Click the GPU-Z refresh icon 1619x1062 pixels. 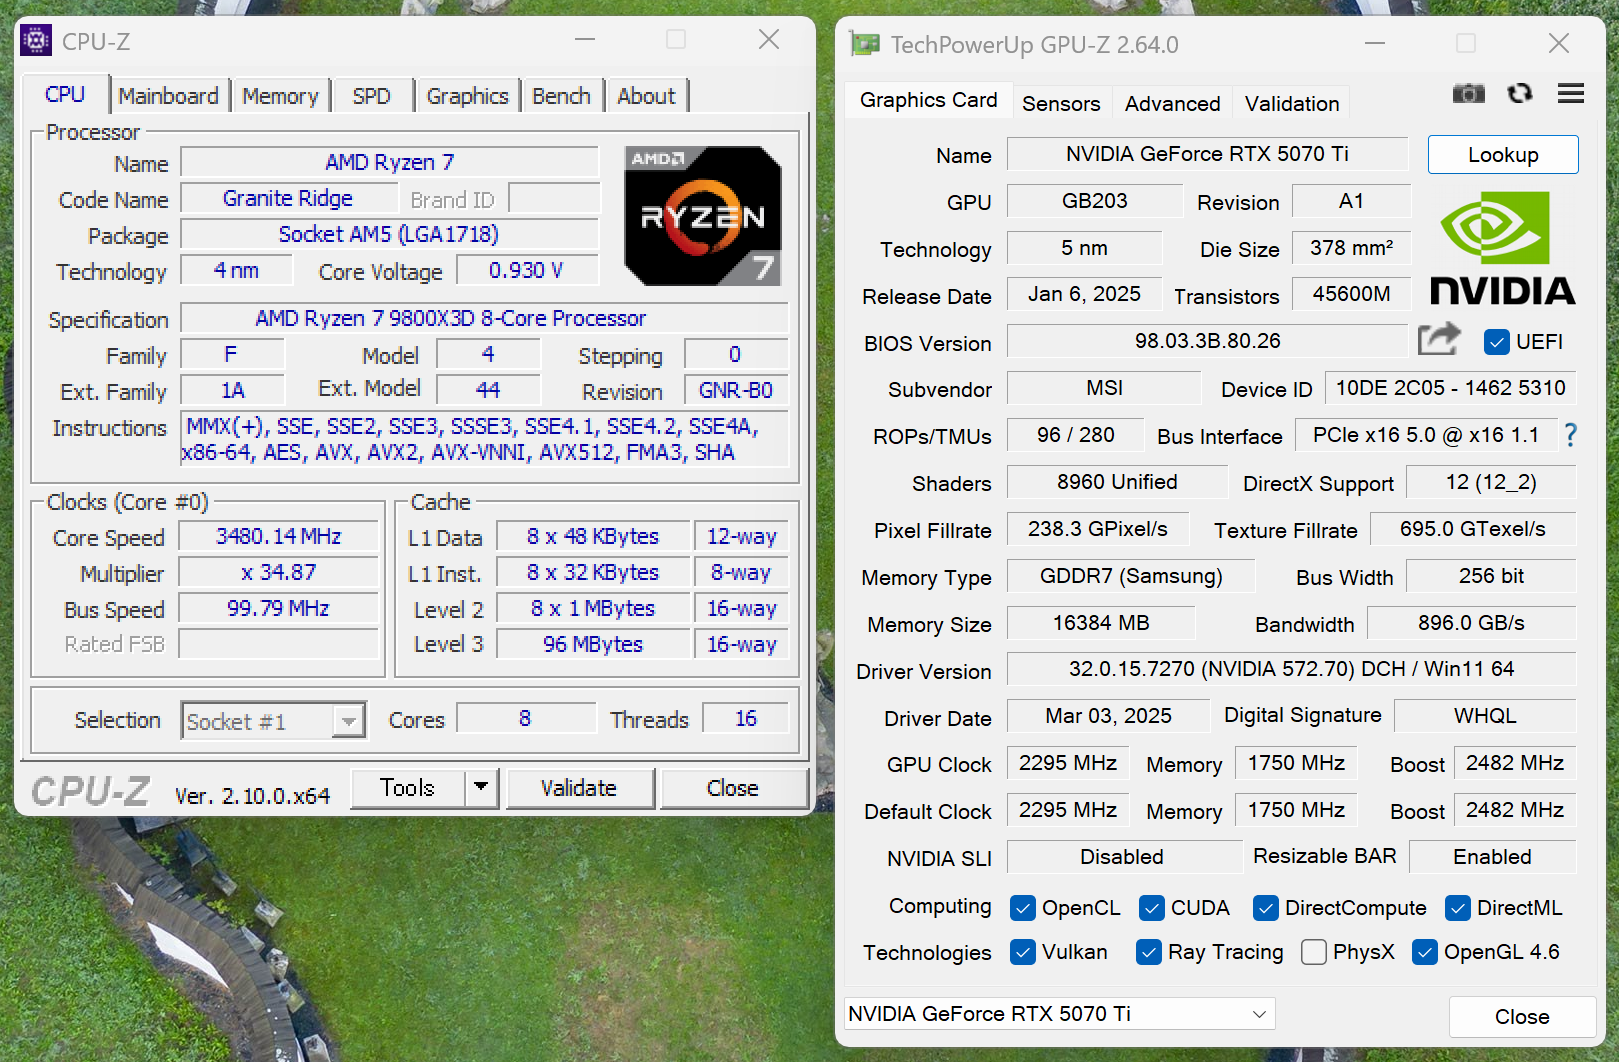pos(1520,94)
